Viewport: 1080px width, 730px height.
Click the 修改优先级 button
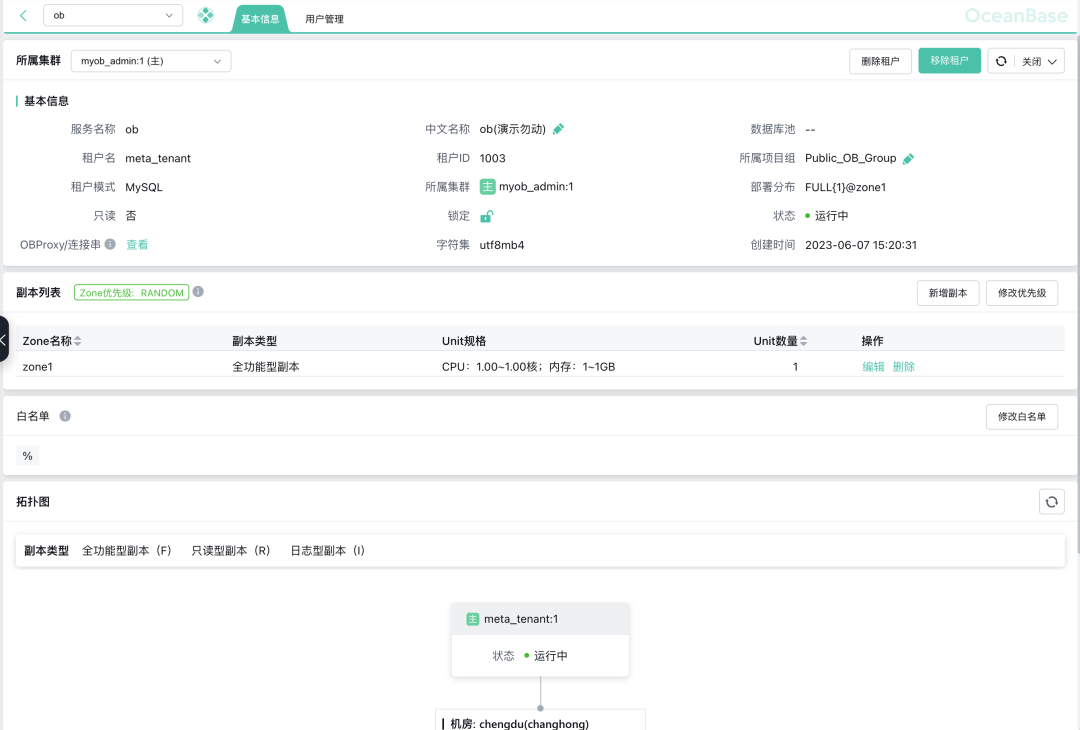[1022, 293]
